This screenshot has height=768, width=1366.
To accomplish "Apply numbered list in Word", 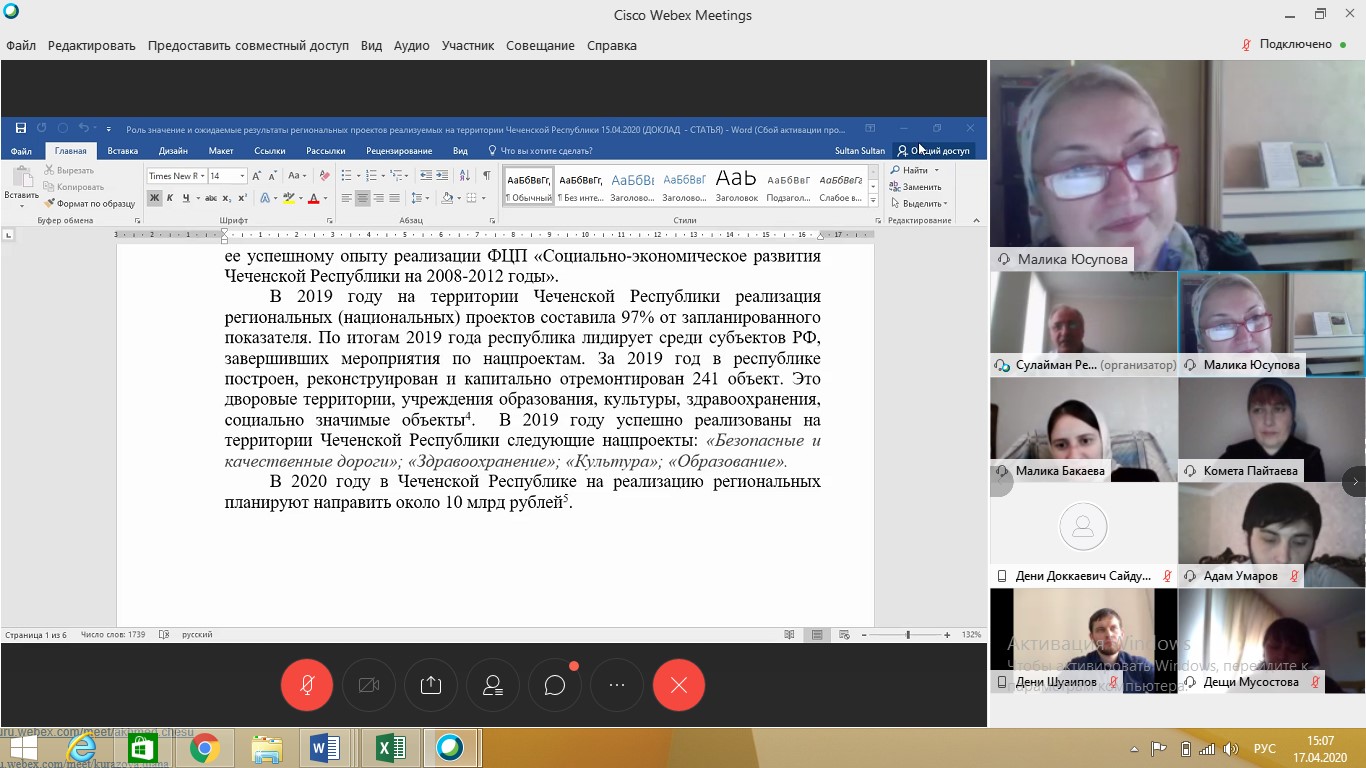I will point(370,176).
